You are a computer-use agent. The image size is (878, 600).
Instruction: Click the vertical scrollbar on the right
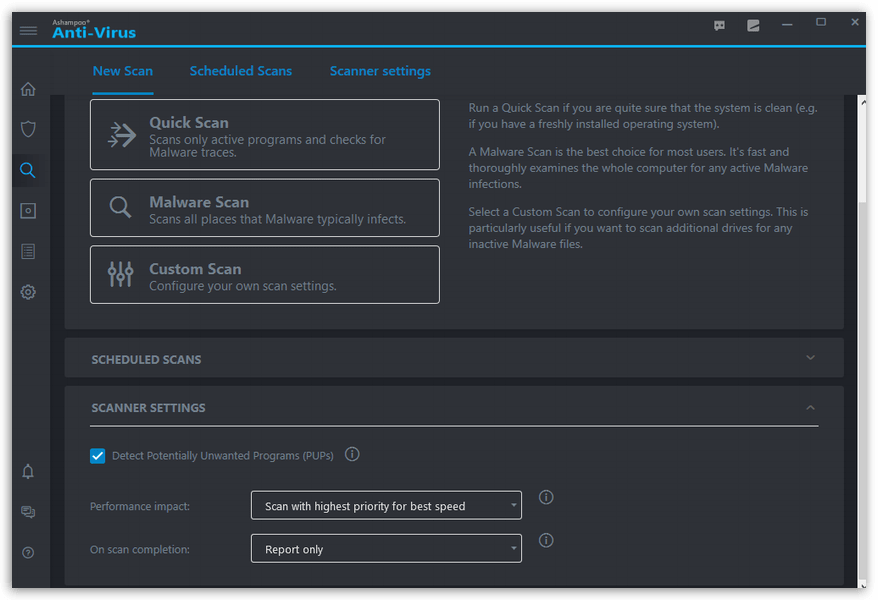[860, 390]
